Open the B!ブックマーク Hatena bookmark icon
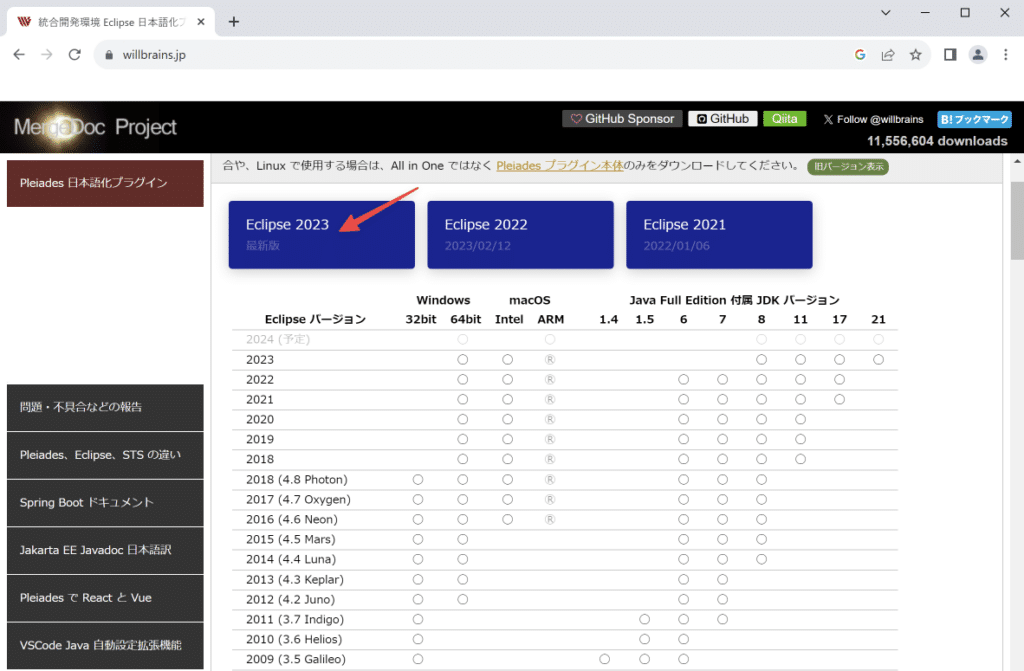Image resolution: width=1024 pixels, height=671 pixels. [x=974, y=118]
